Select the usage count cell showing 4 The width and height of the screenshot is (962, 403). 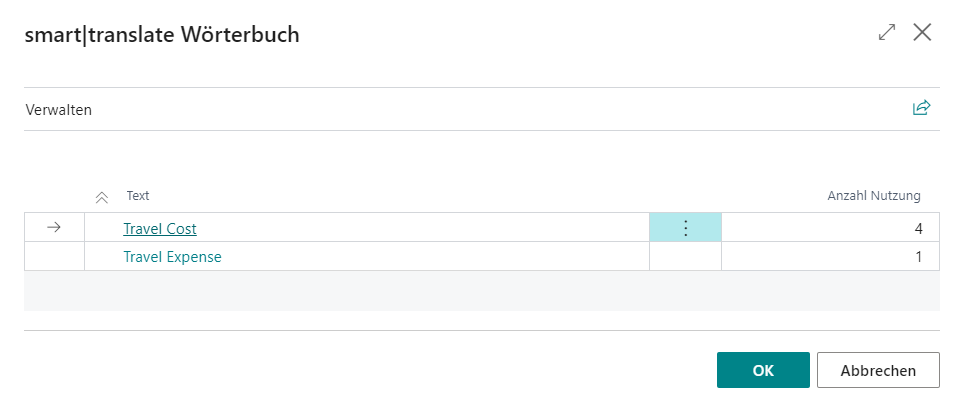point(830,229)
